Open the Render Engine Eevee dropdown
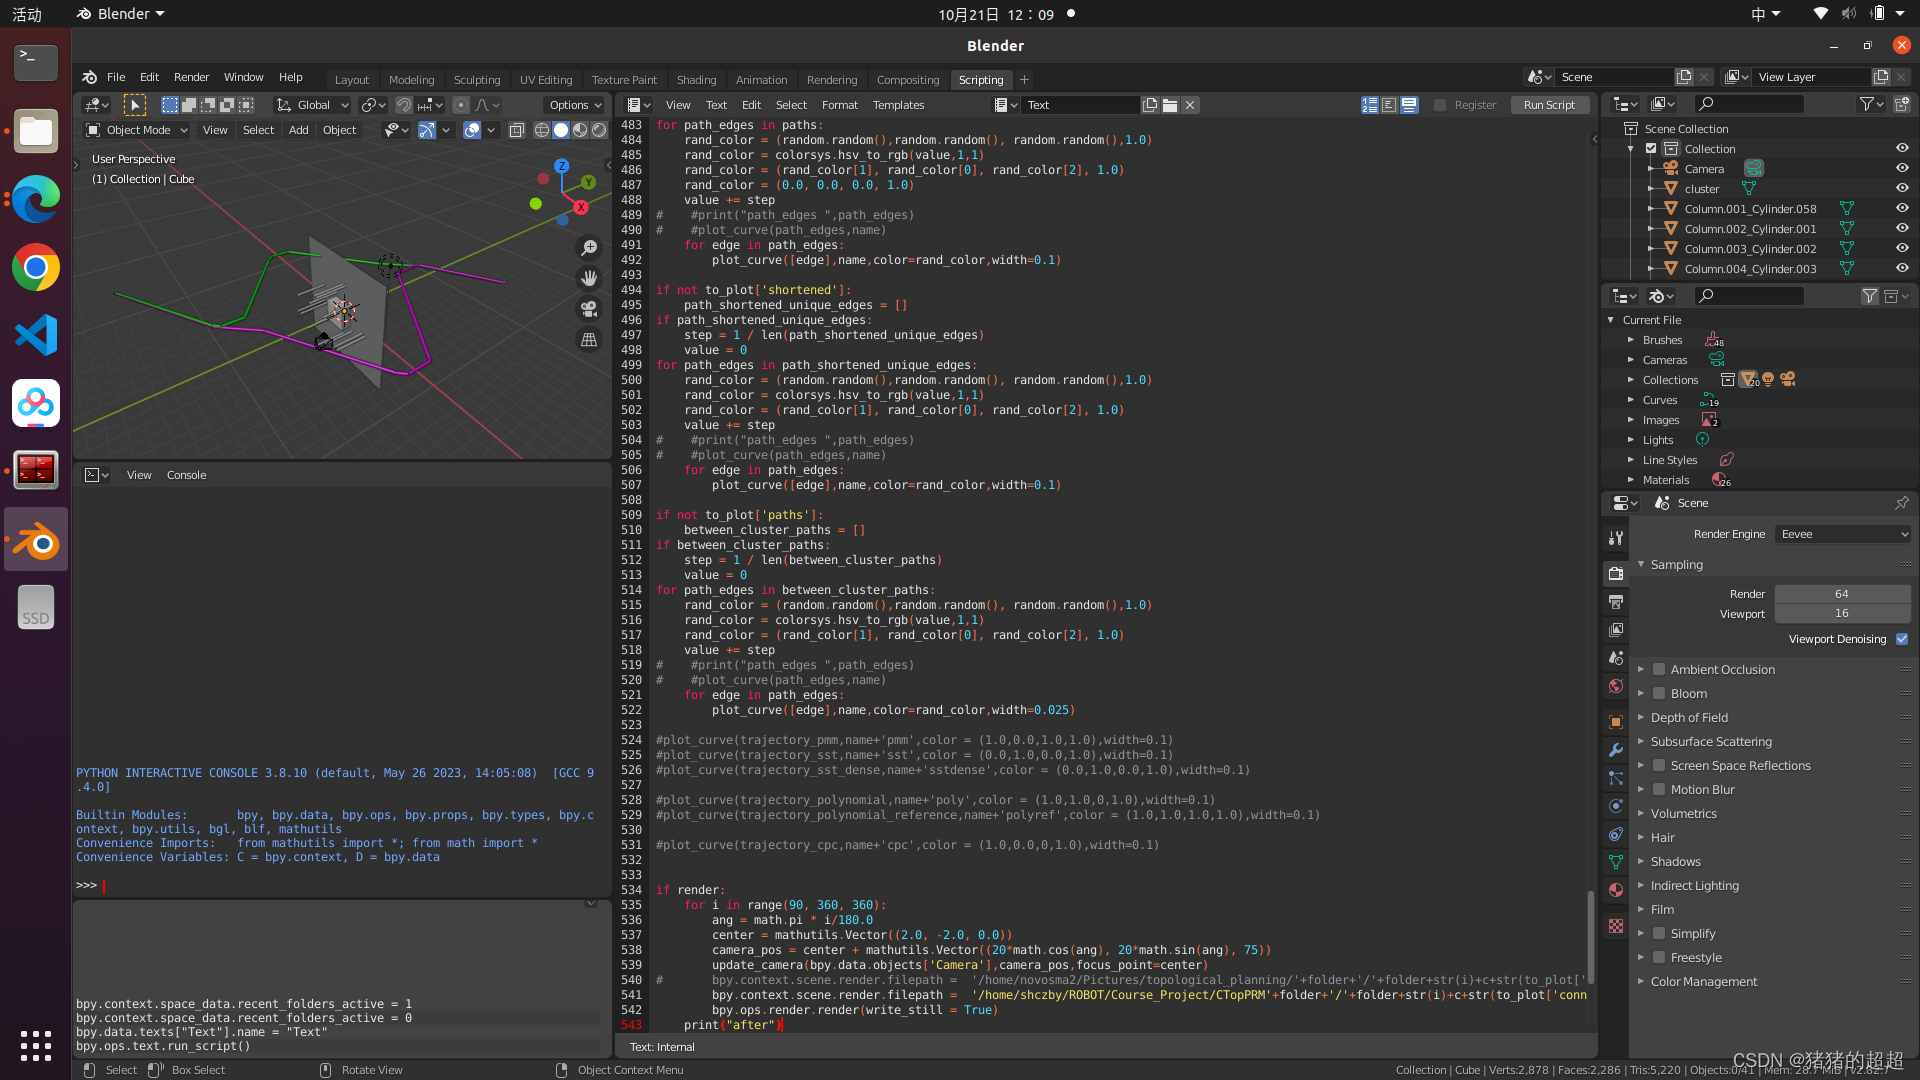1920x1080 pixels. [x=1843, y=534]
